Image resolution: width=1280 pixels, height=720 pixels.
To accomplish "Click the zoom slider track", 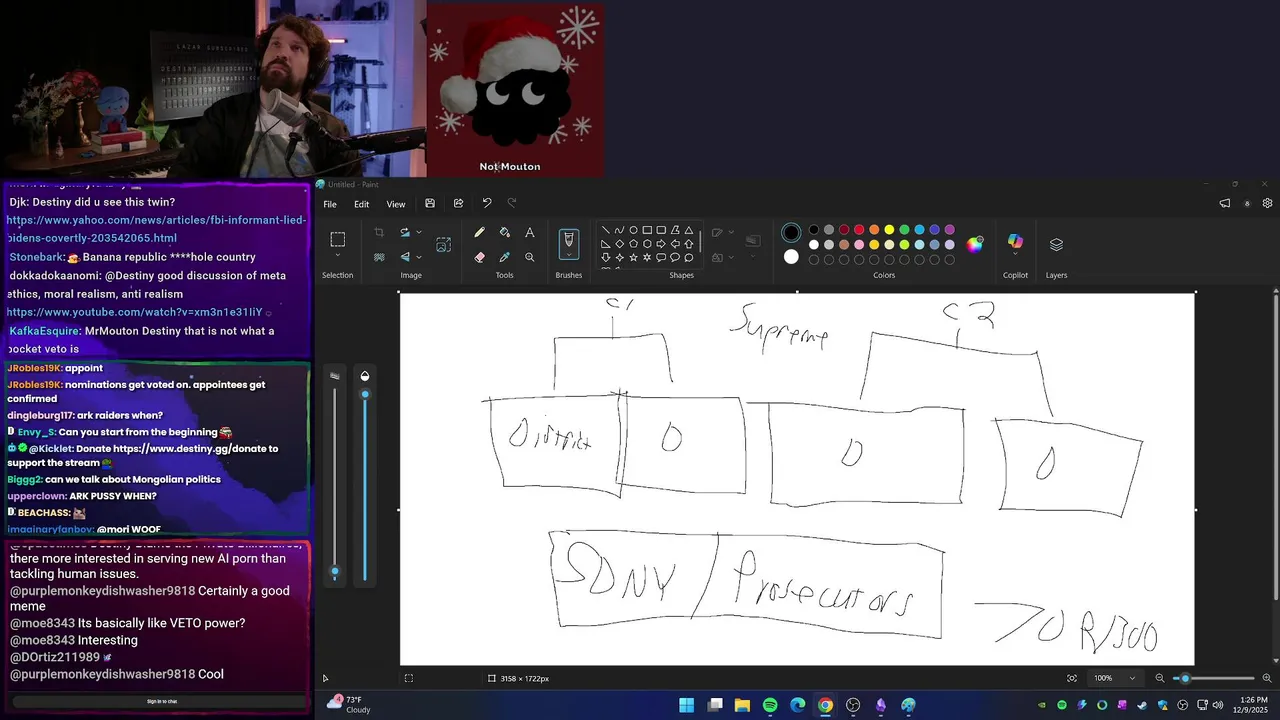I will coord(1215,678).
